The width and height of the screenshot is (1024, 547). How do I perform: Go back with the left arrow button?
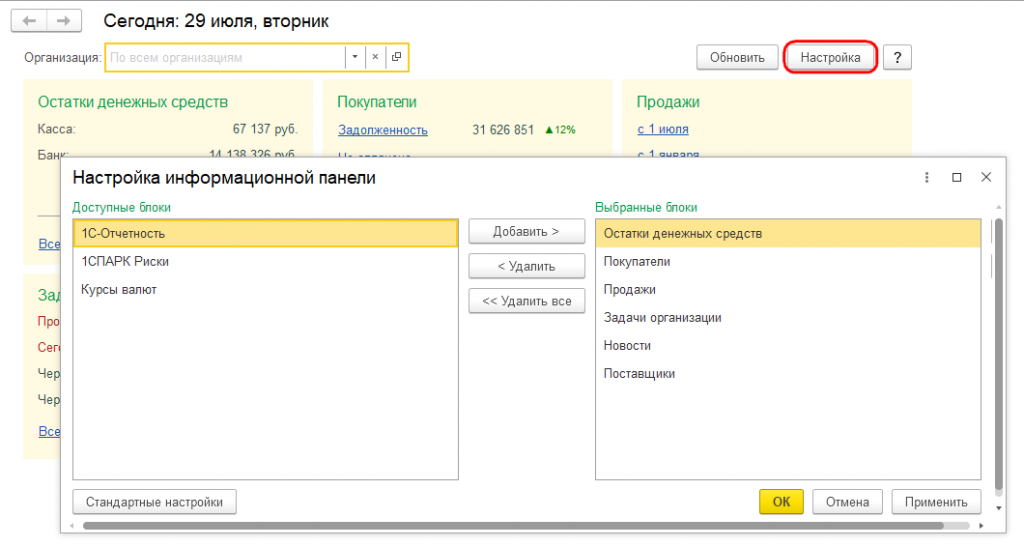pos(29,21)
